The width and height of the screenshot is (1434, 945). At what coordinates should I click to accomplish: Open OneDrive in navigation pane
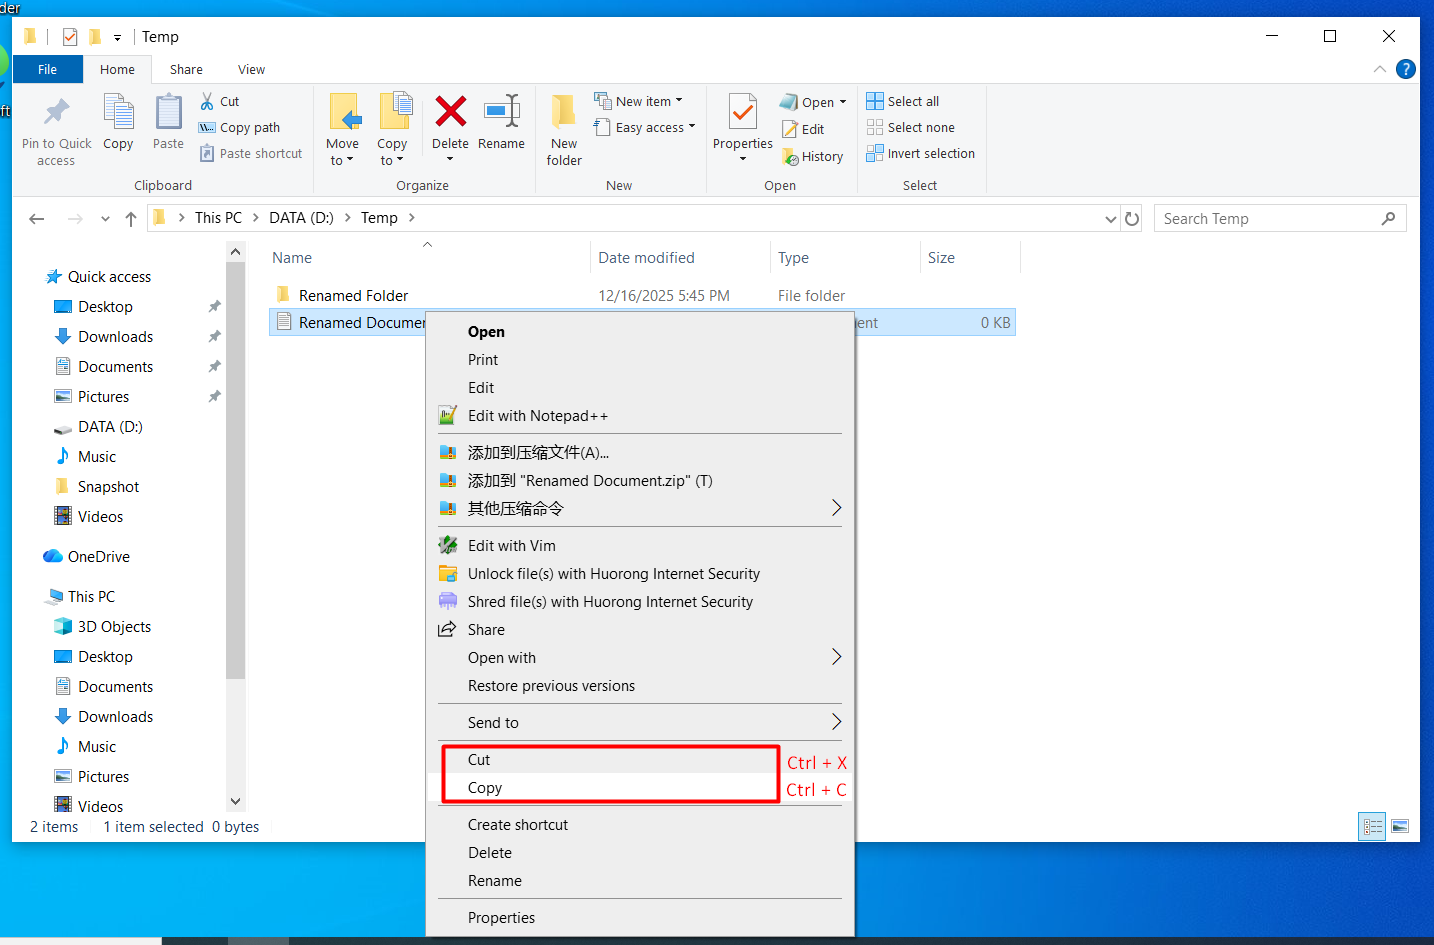pyautogui.click(x=98, y=557)
